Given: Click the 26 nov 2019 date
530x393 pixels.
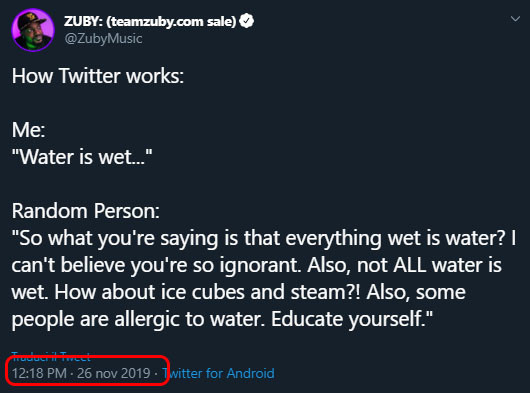Looking at the screenshot, I should coord(114,373).
